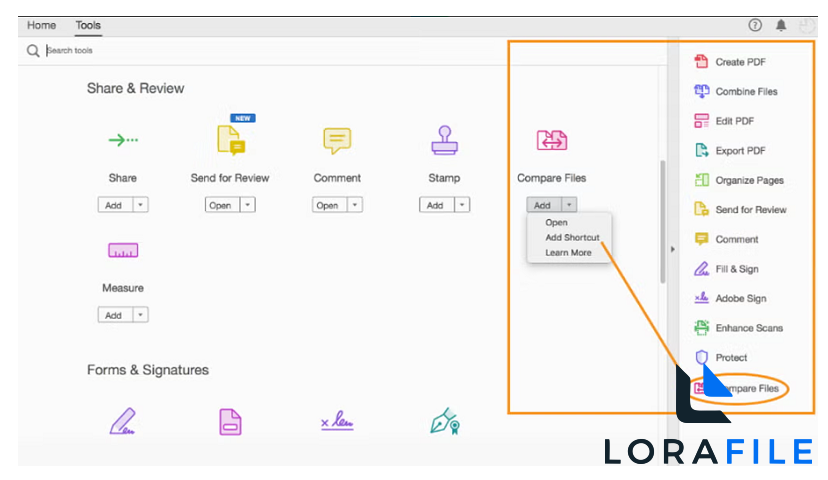828x480 pixels.
Task: Choose Learn More from the menu
Action: tap(568, 252)
